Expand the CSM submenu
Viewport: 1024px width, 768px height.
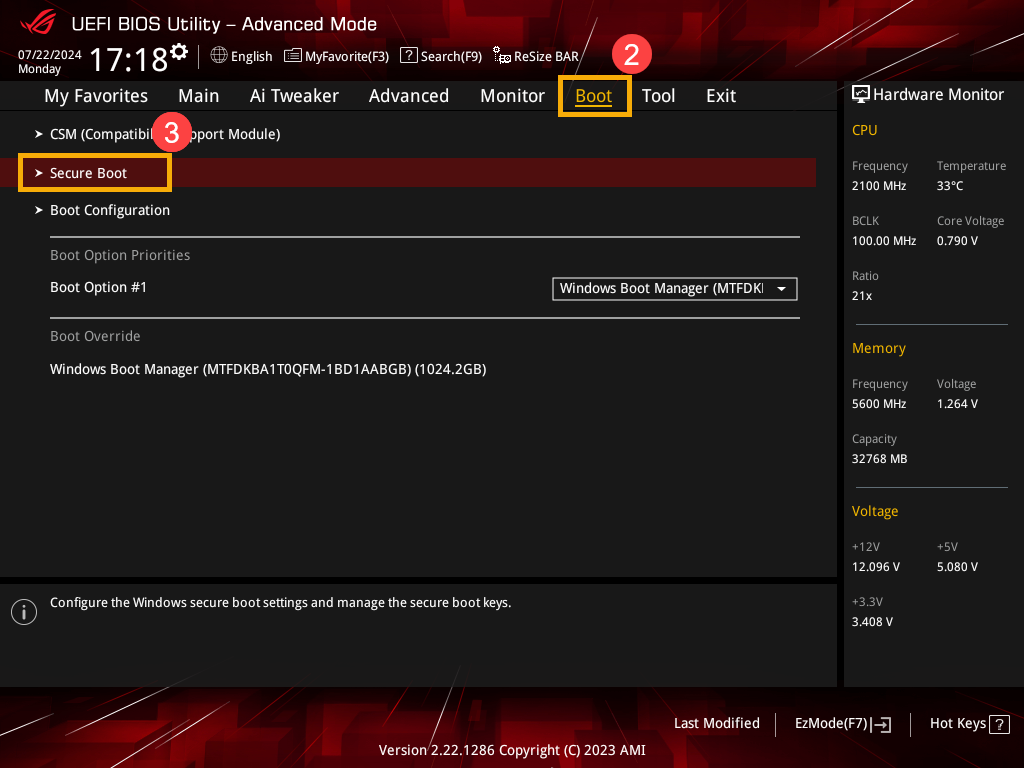[x=164, y=134]
